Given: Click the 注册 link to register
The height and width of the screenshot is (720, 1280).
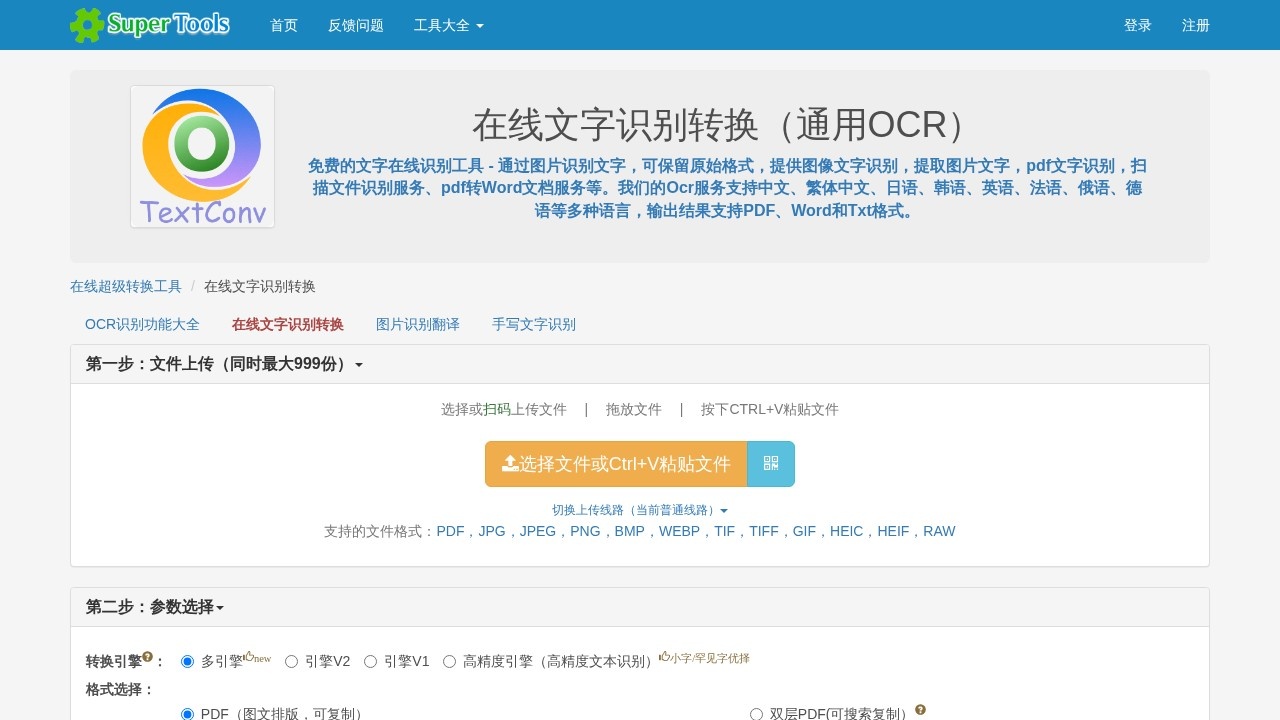Looking at the screenshot, I should tap(1195, 25).
